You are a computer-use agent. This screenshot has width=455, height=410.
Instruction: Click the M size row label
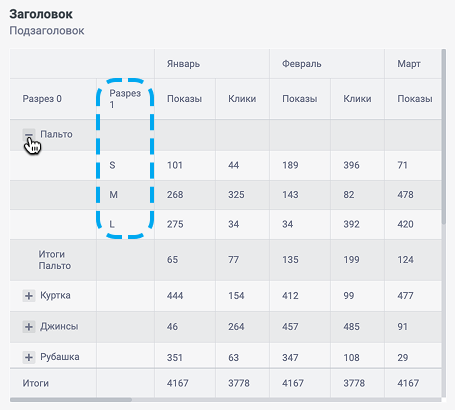(x=113, y=195)
